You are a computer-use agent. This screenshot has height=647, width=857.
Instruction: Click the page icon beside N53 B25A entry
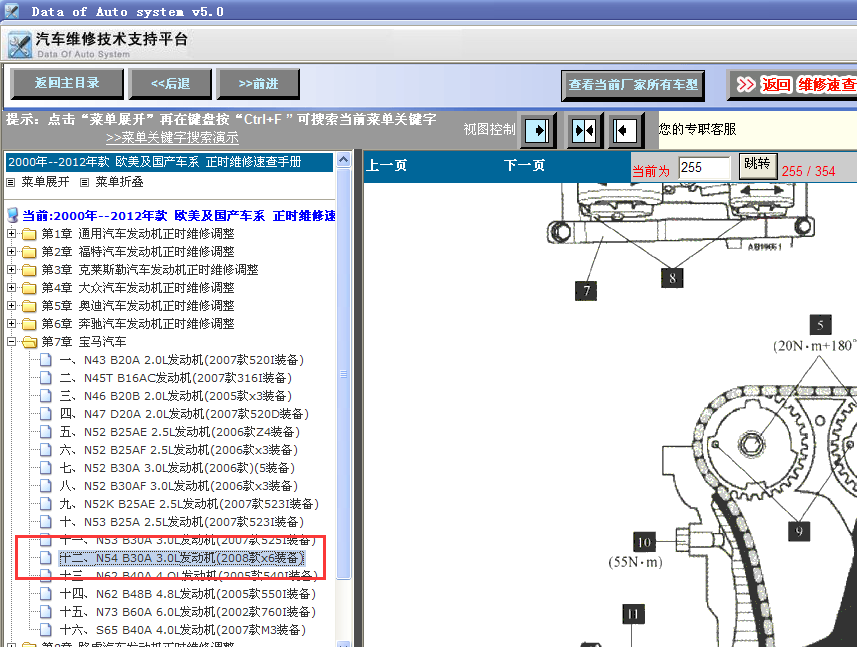(46, 522)
